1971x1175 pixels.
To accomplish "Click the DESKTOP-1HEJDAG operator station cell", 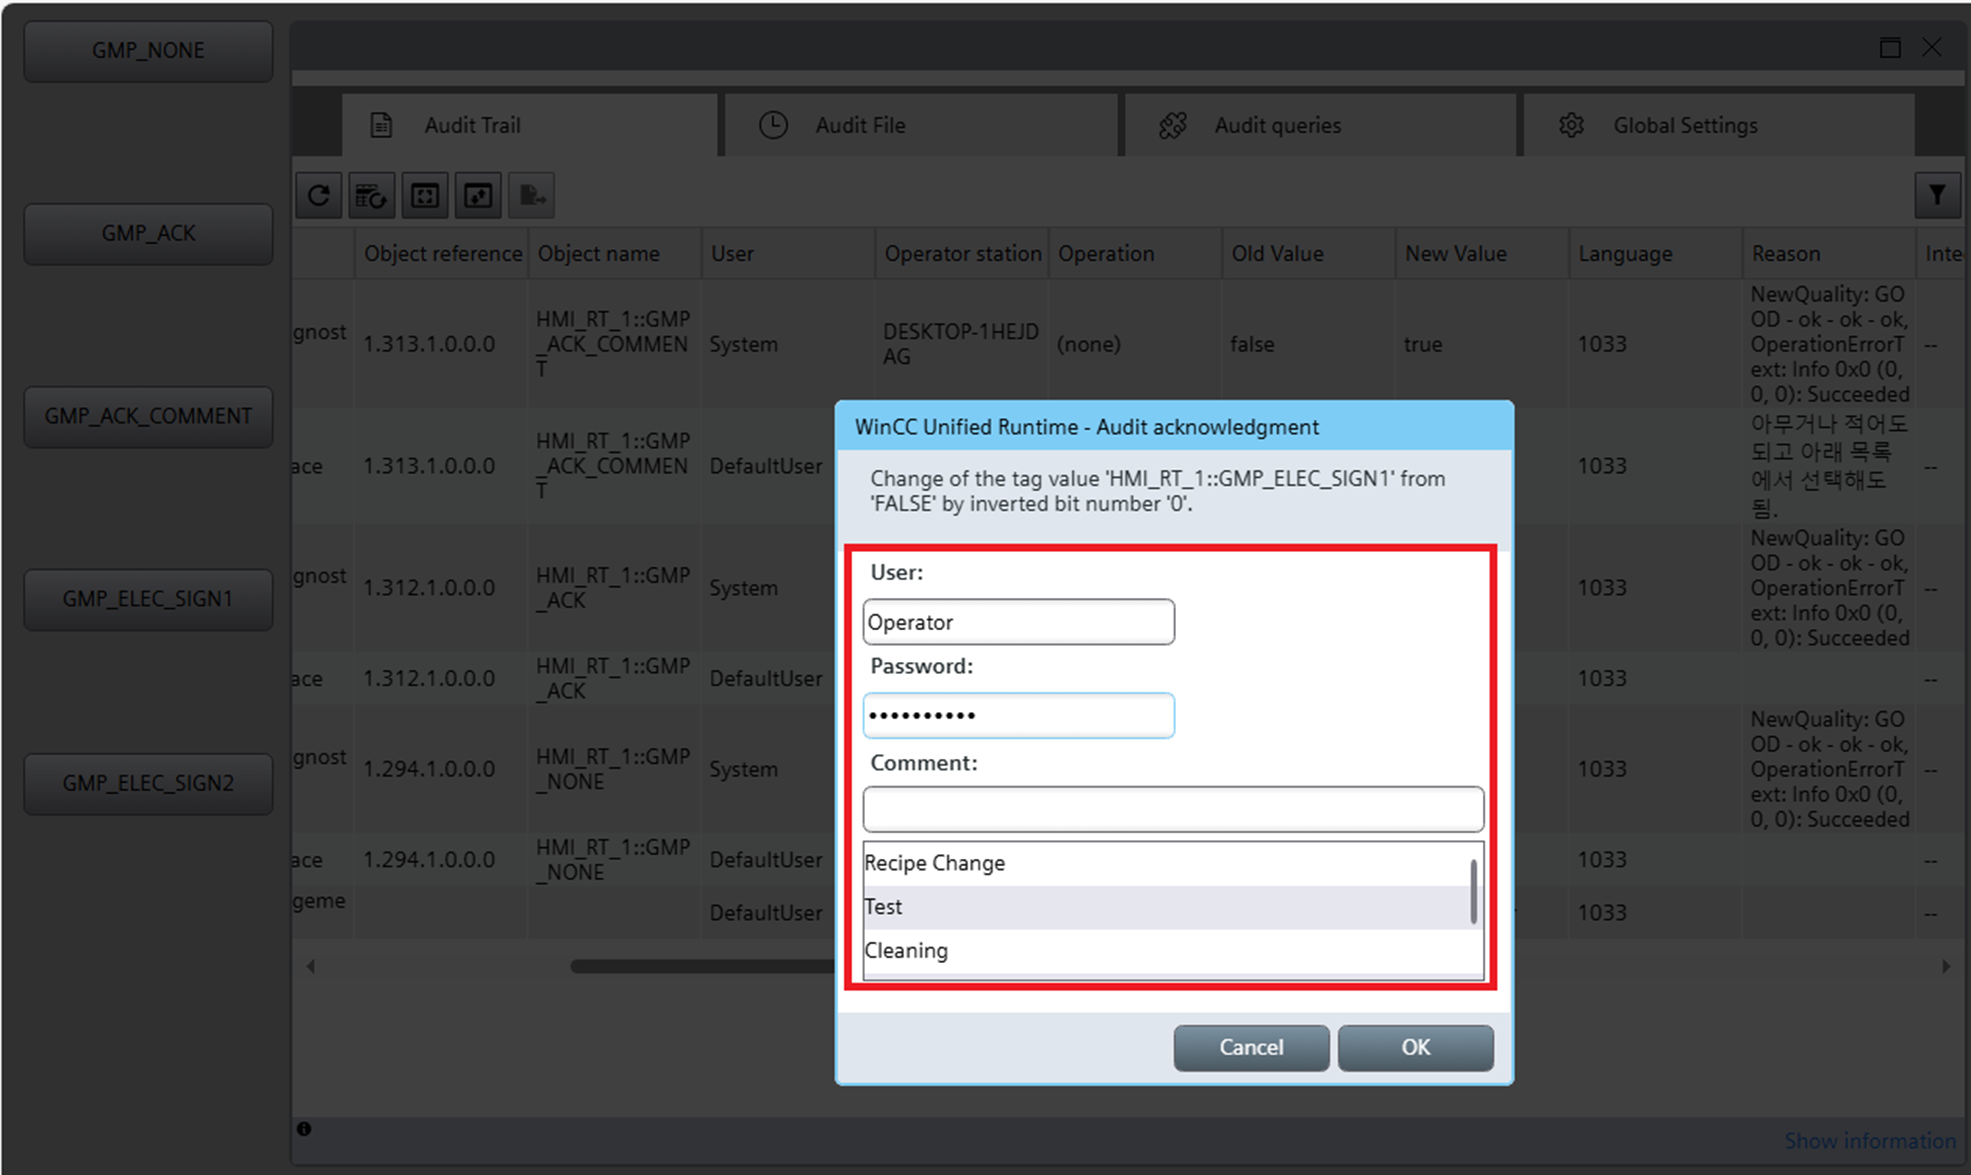I will coord(961,344).
